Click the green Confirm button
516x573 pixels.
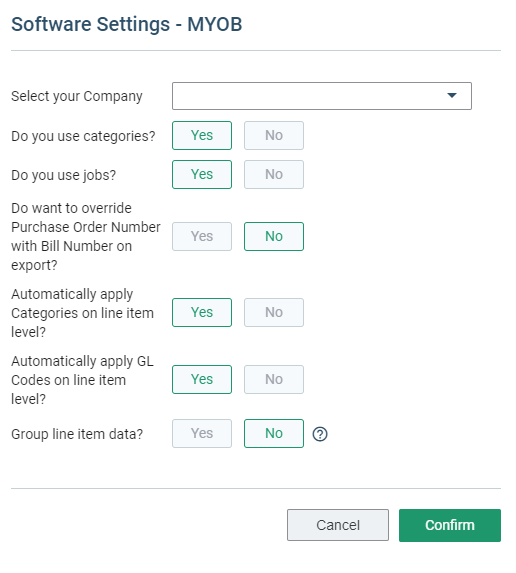pyautogui.click(x=450, y=525)
